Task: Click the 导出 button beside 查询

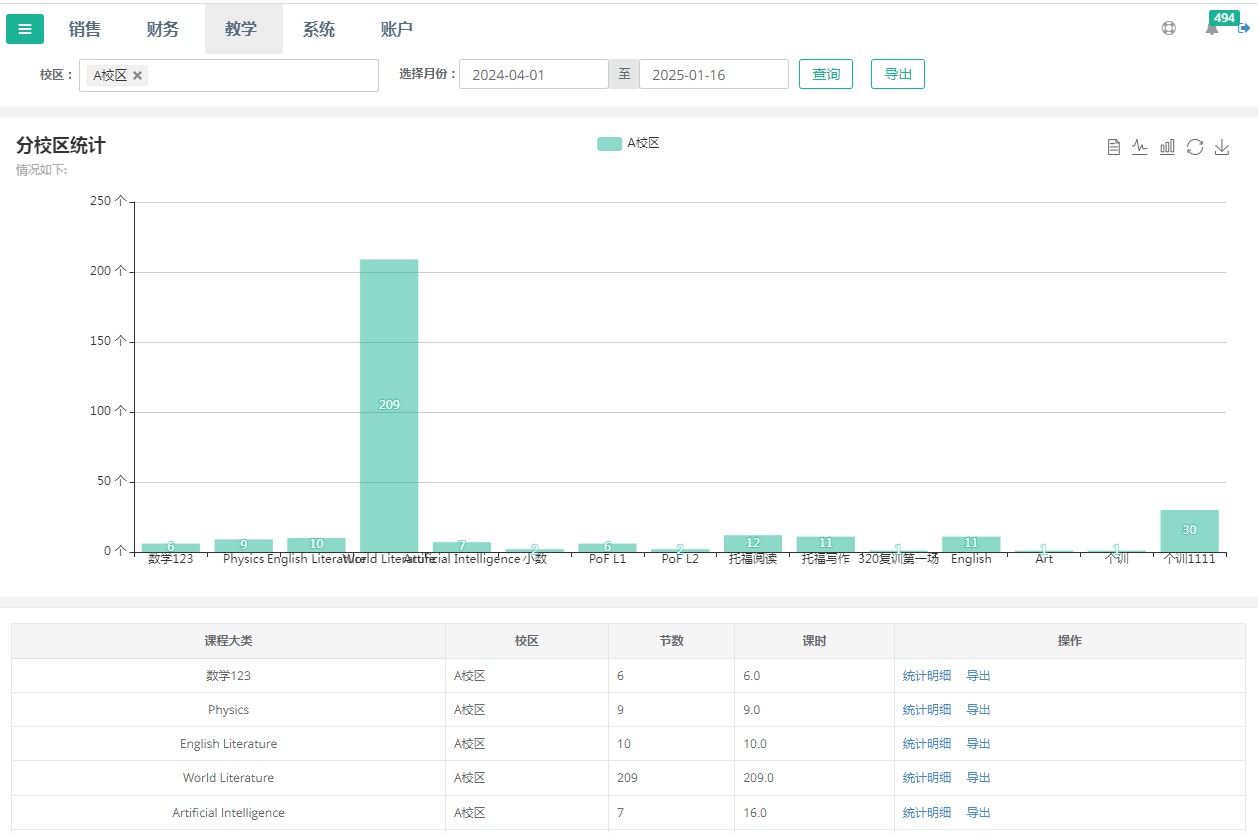Action: click(x=898, y=74)
